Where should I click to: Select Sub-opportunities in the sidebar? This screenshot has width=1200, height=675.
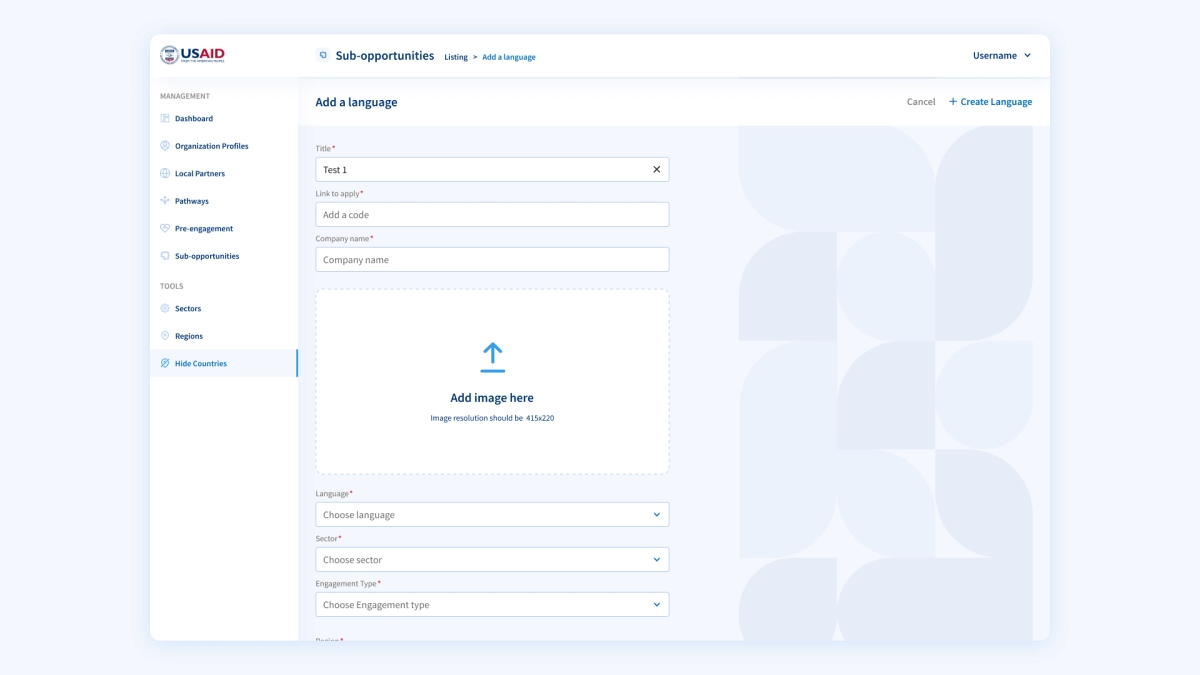pos(206,256)
